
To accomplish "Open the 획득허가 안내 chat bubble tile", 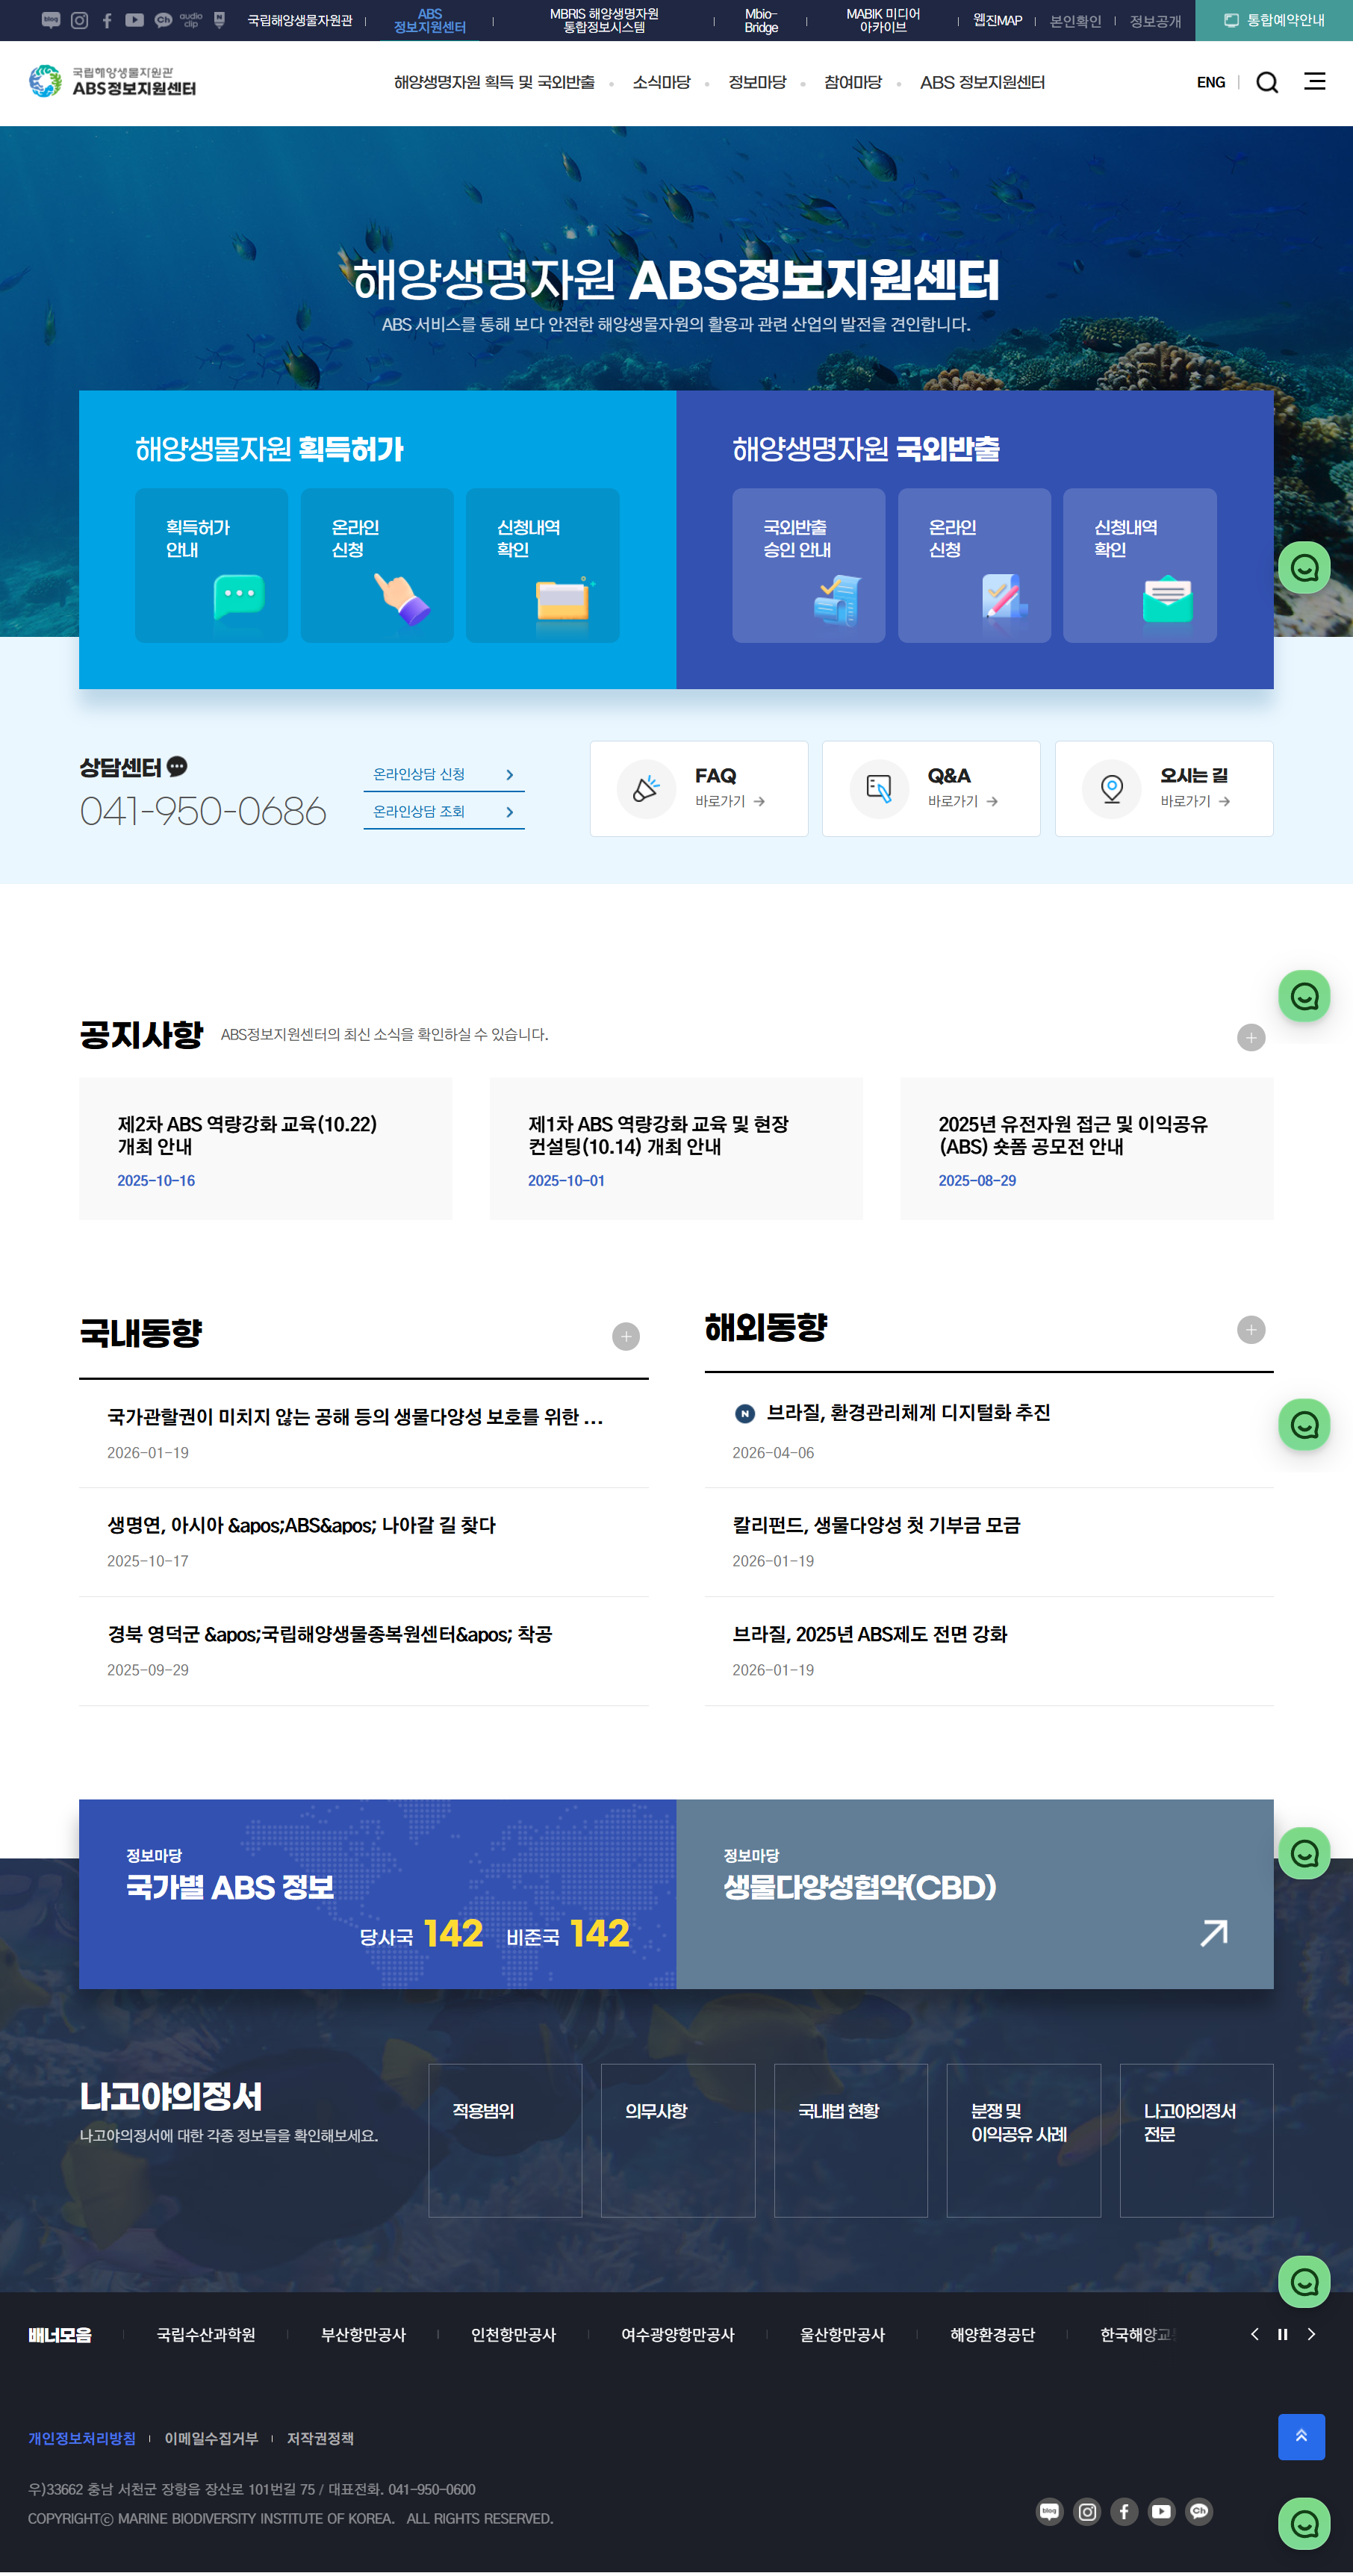I will 211,565.
